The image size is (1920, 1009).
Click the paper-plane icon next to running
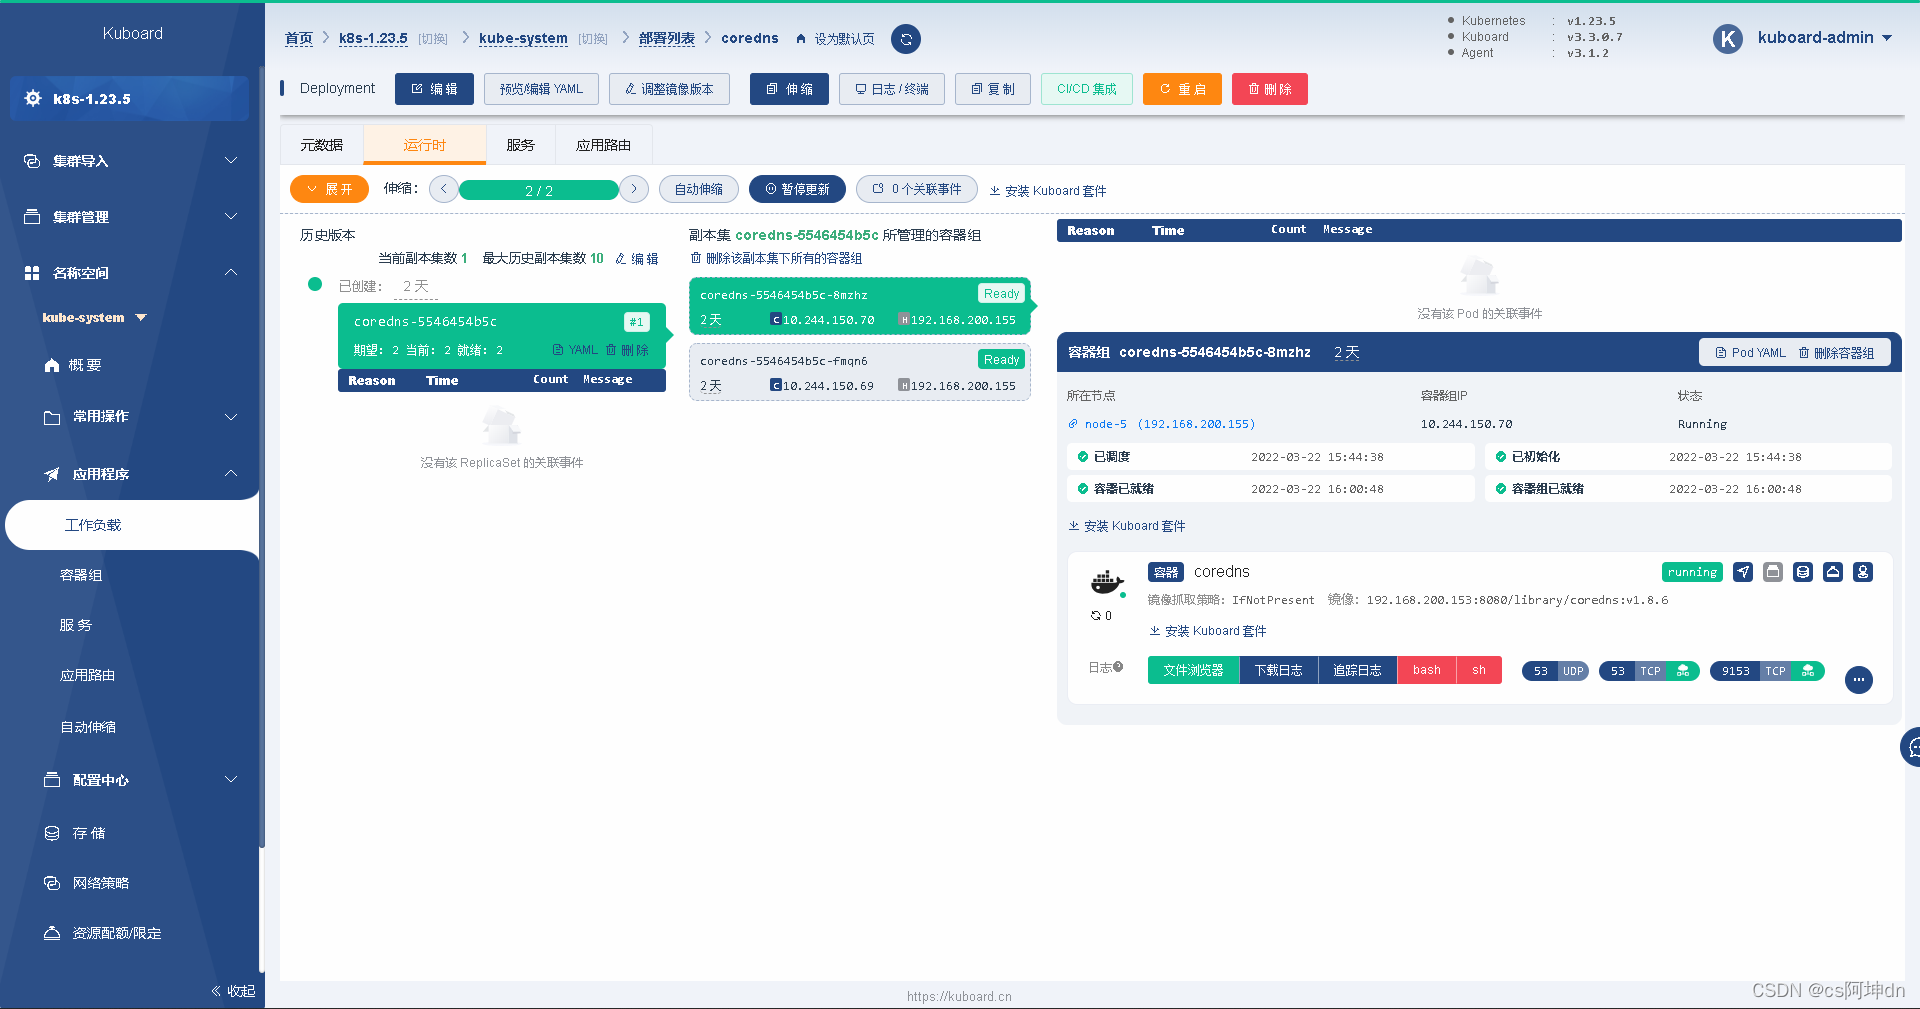pos(1743,572)
